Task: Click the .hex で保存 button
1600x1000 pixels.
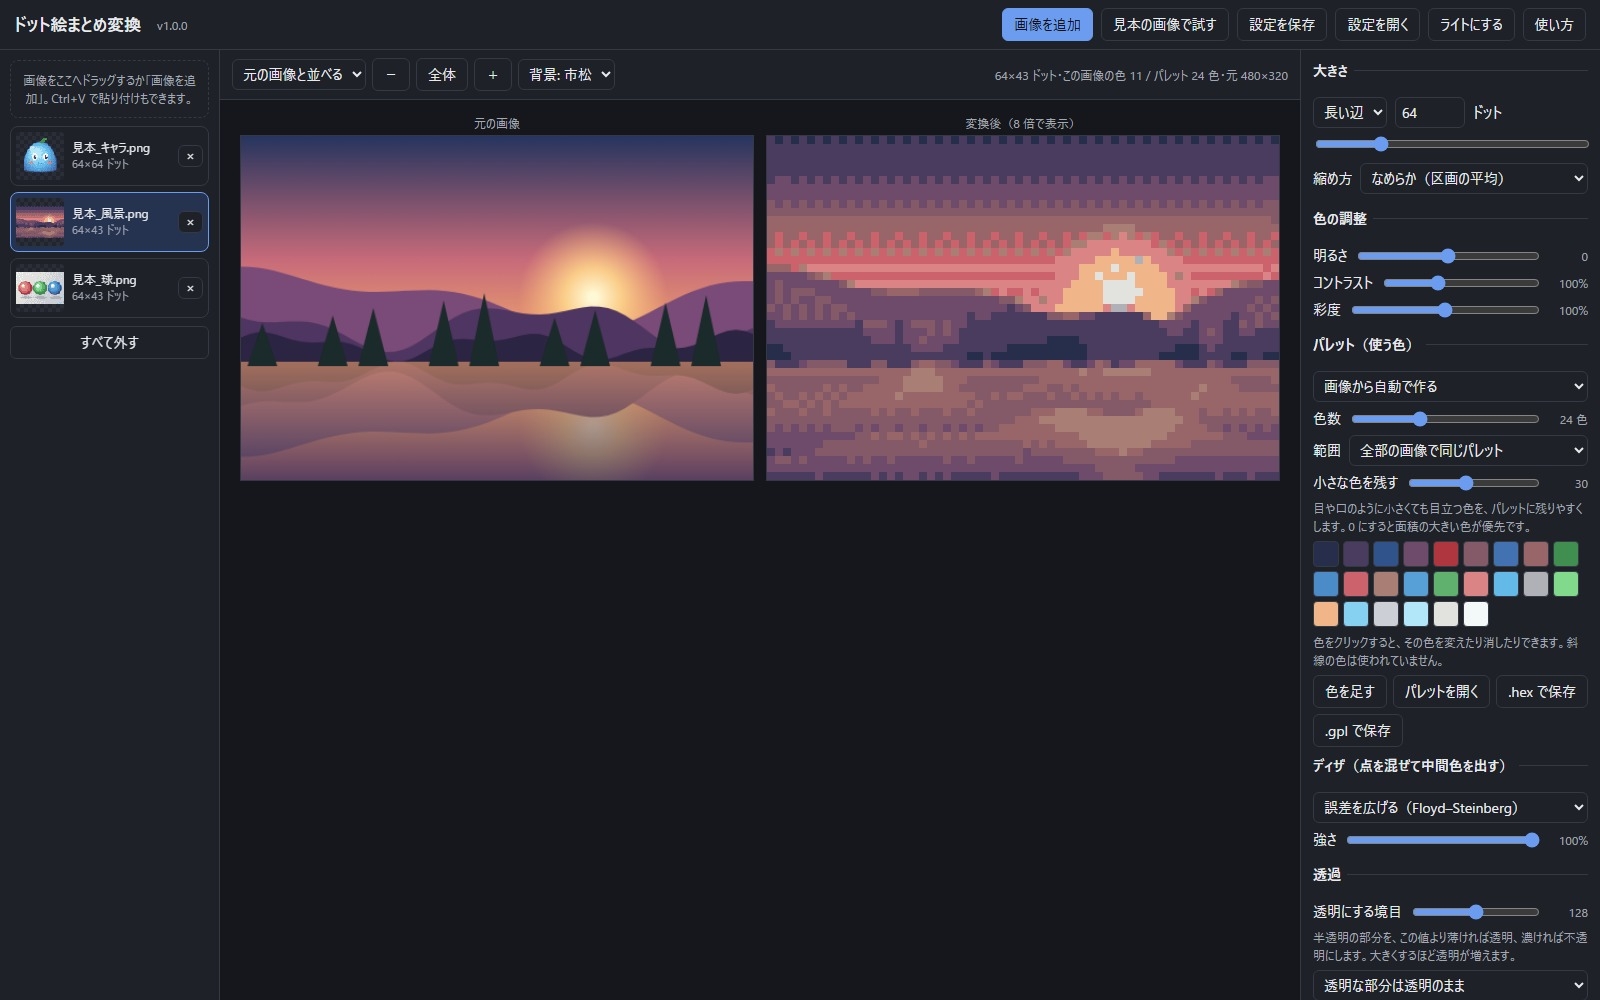Action: (1542, 692)
